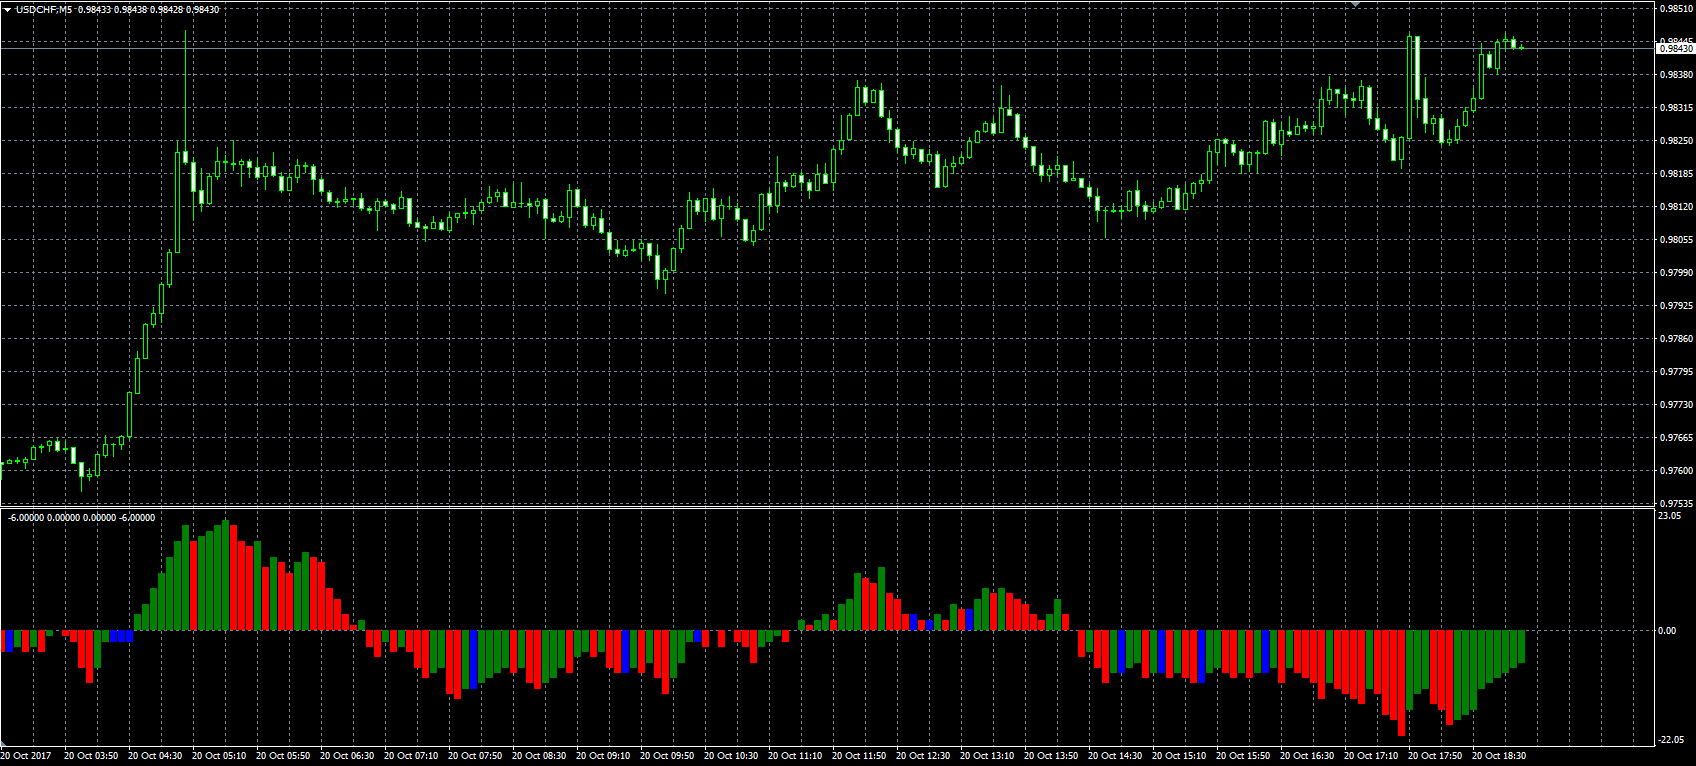
Task: Click the 0.97665 price axis label
Action: [x=1676, y=438]
